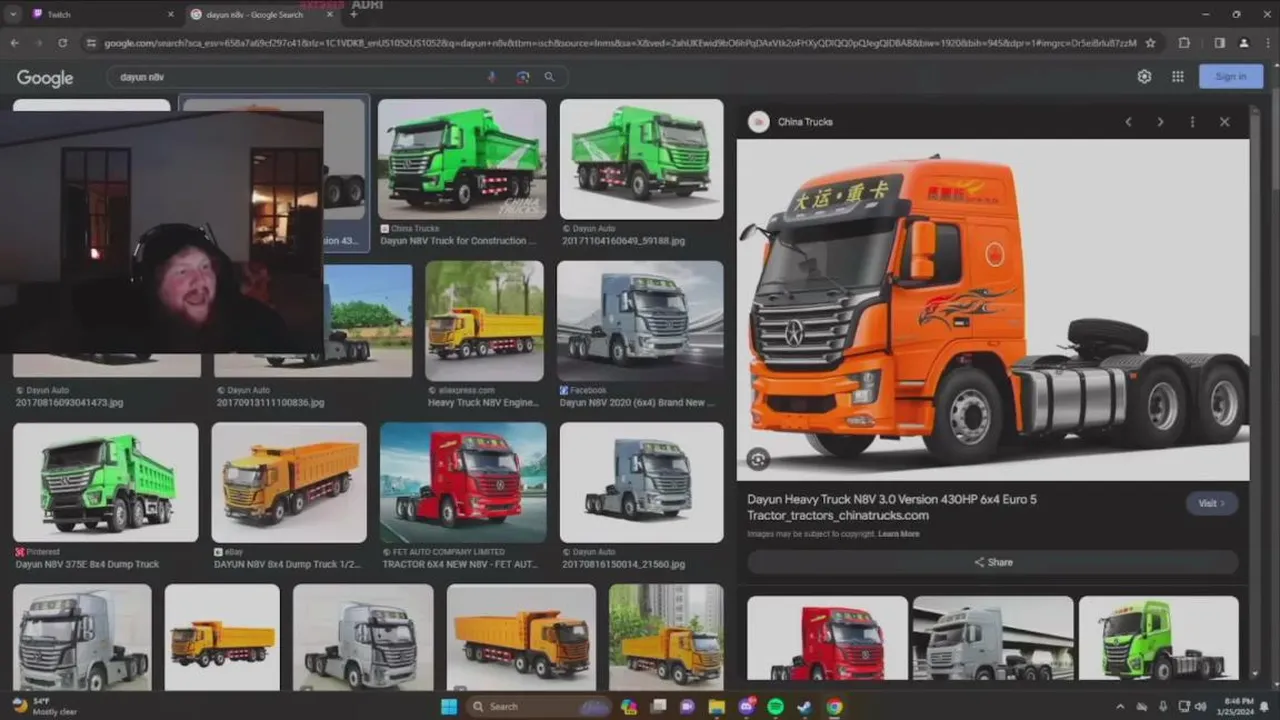Open Google apps grid
The width and height of the screenshot is (1280, 720).
[1178, 77]
